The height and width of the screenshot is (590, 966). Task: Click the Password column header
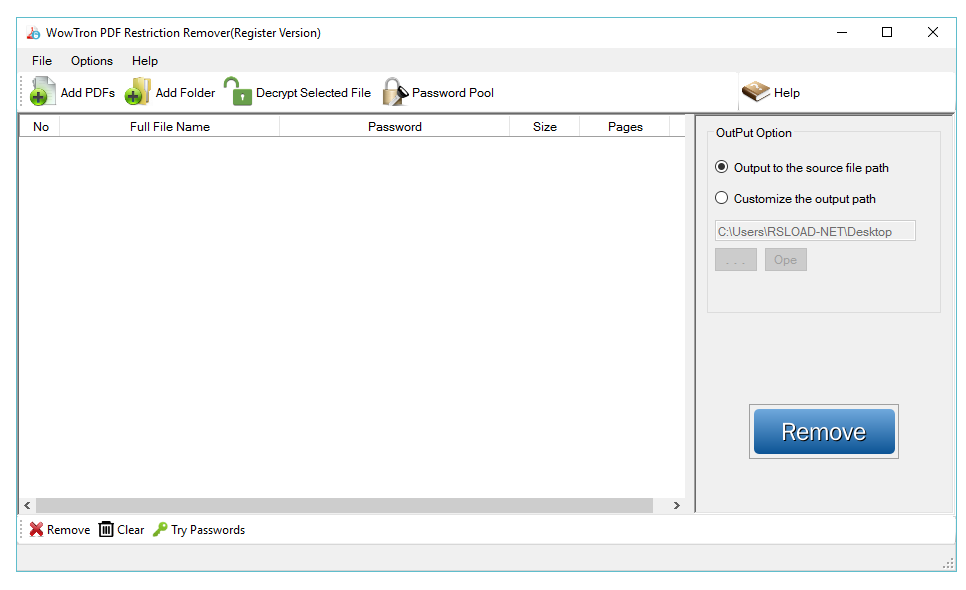click(x=394, y=126)
